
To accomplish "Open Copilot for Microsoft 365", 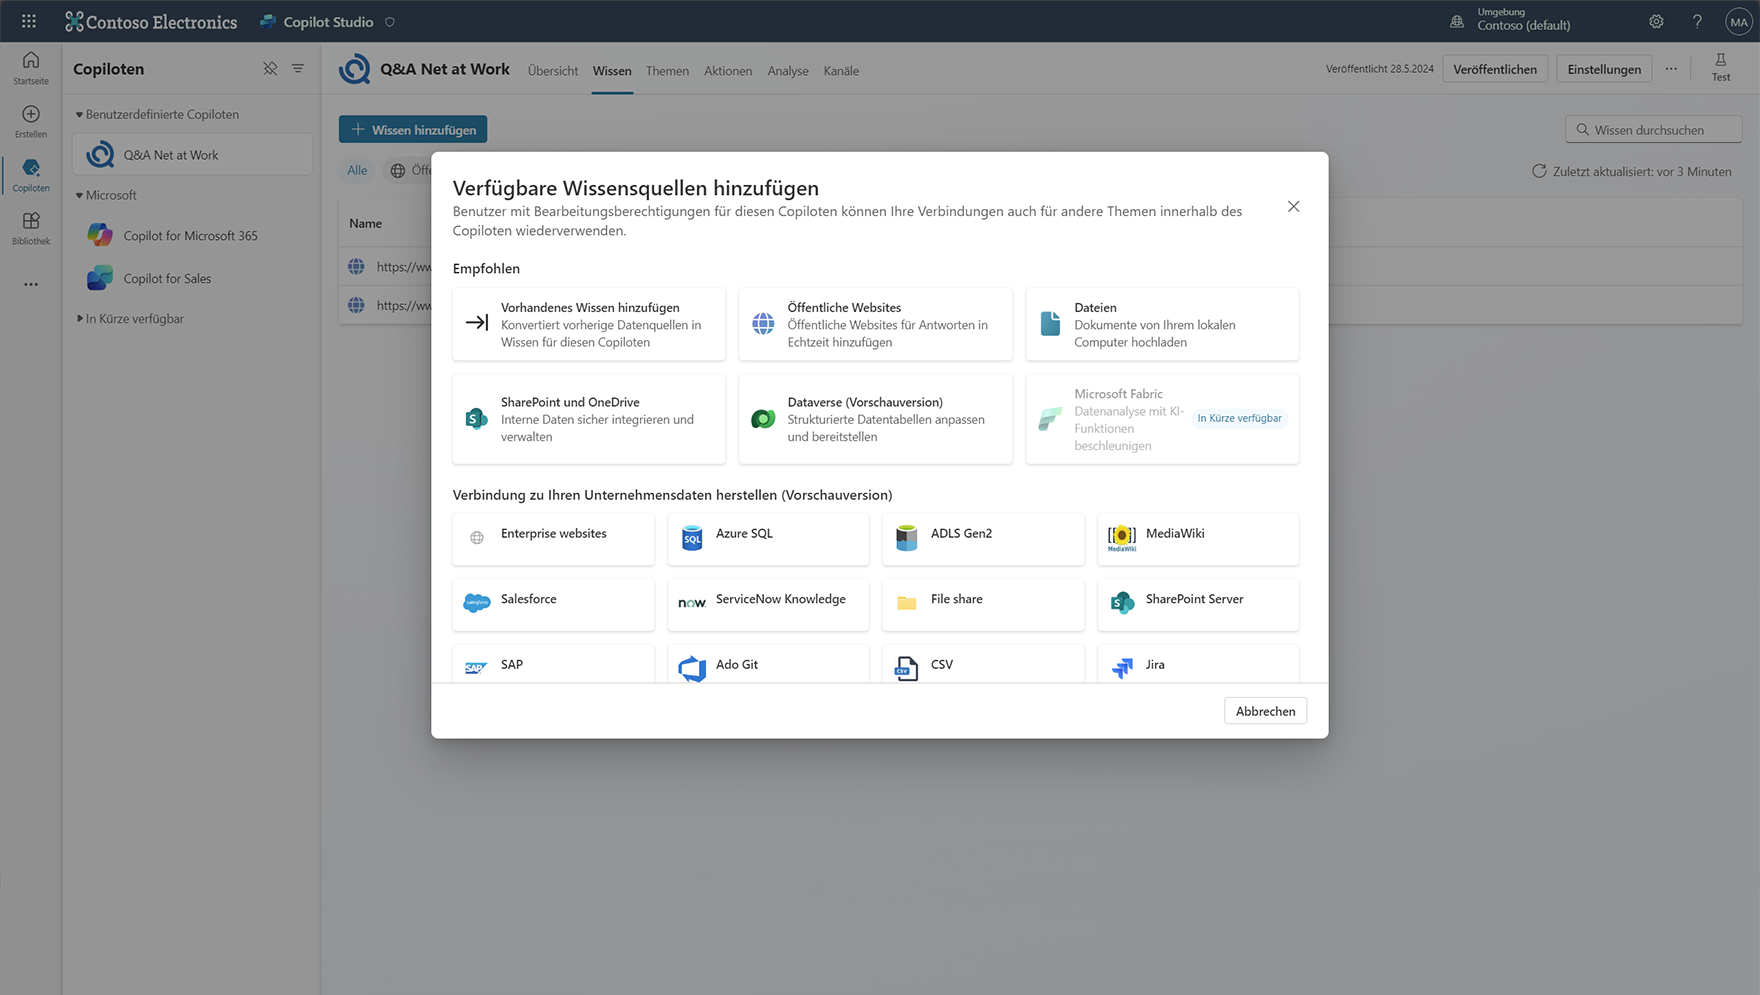I will 192,236.
